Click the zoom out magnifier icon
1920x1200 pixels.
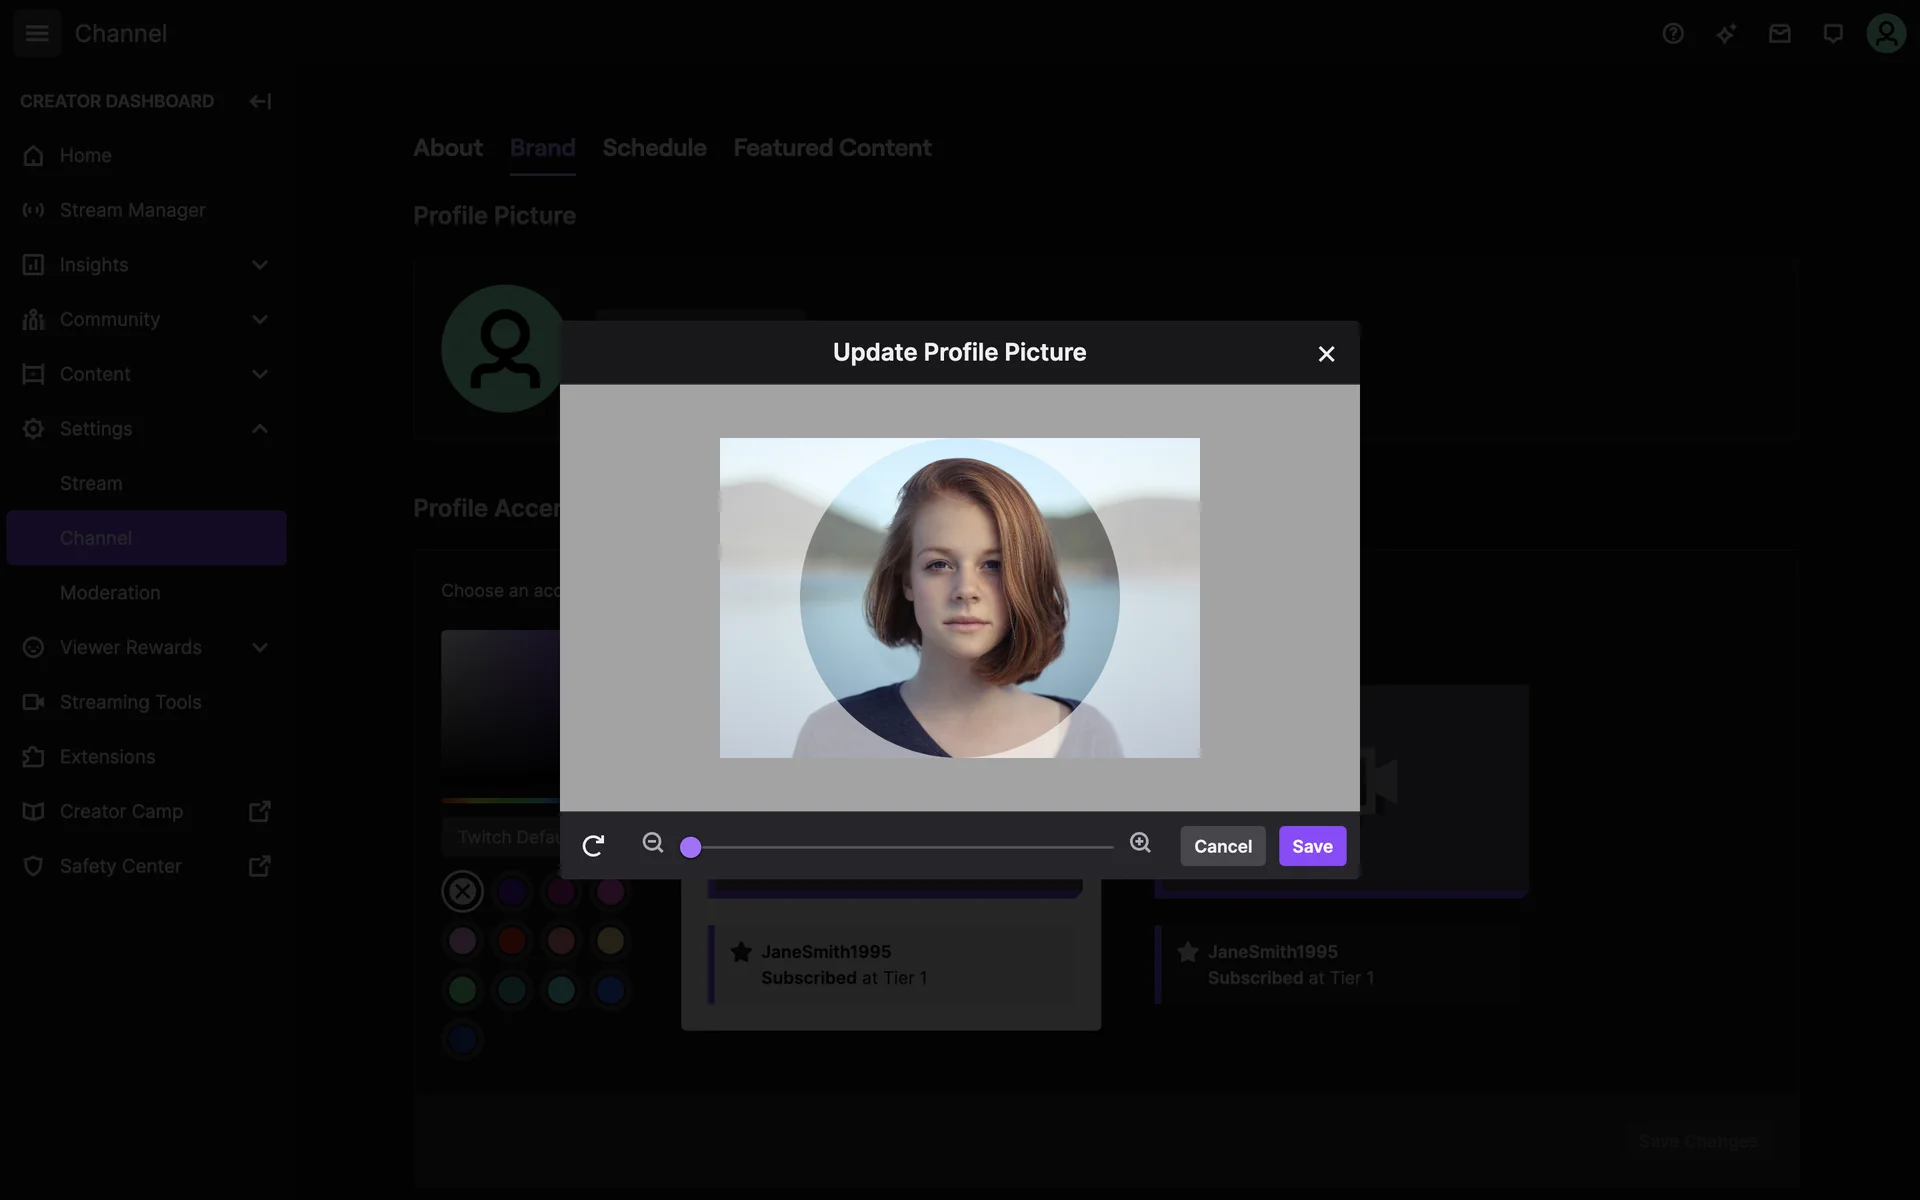tap(653, 843)
